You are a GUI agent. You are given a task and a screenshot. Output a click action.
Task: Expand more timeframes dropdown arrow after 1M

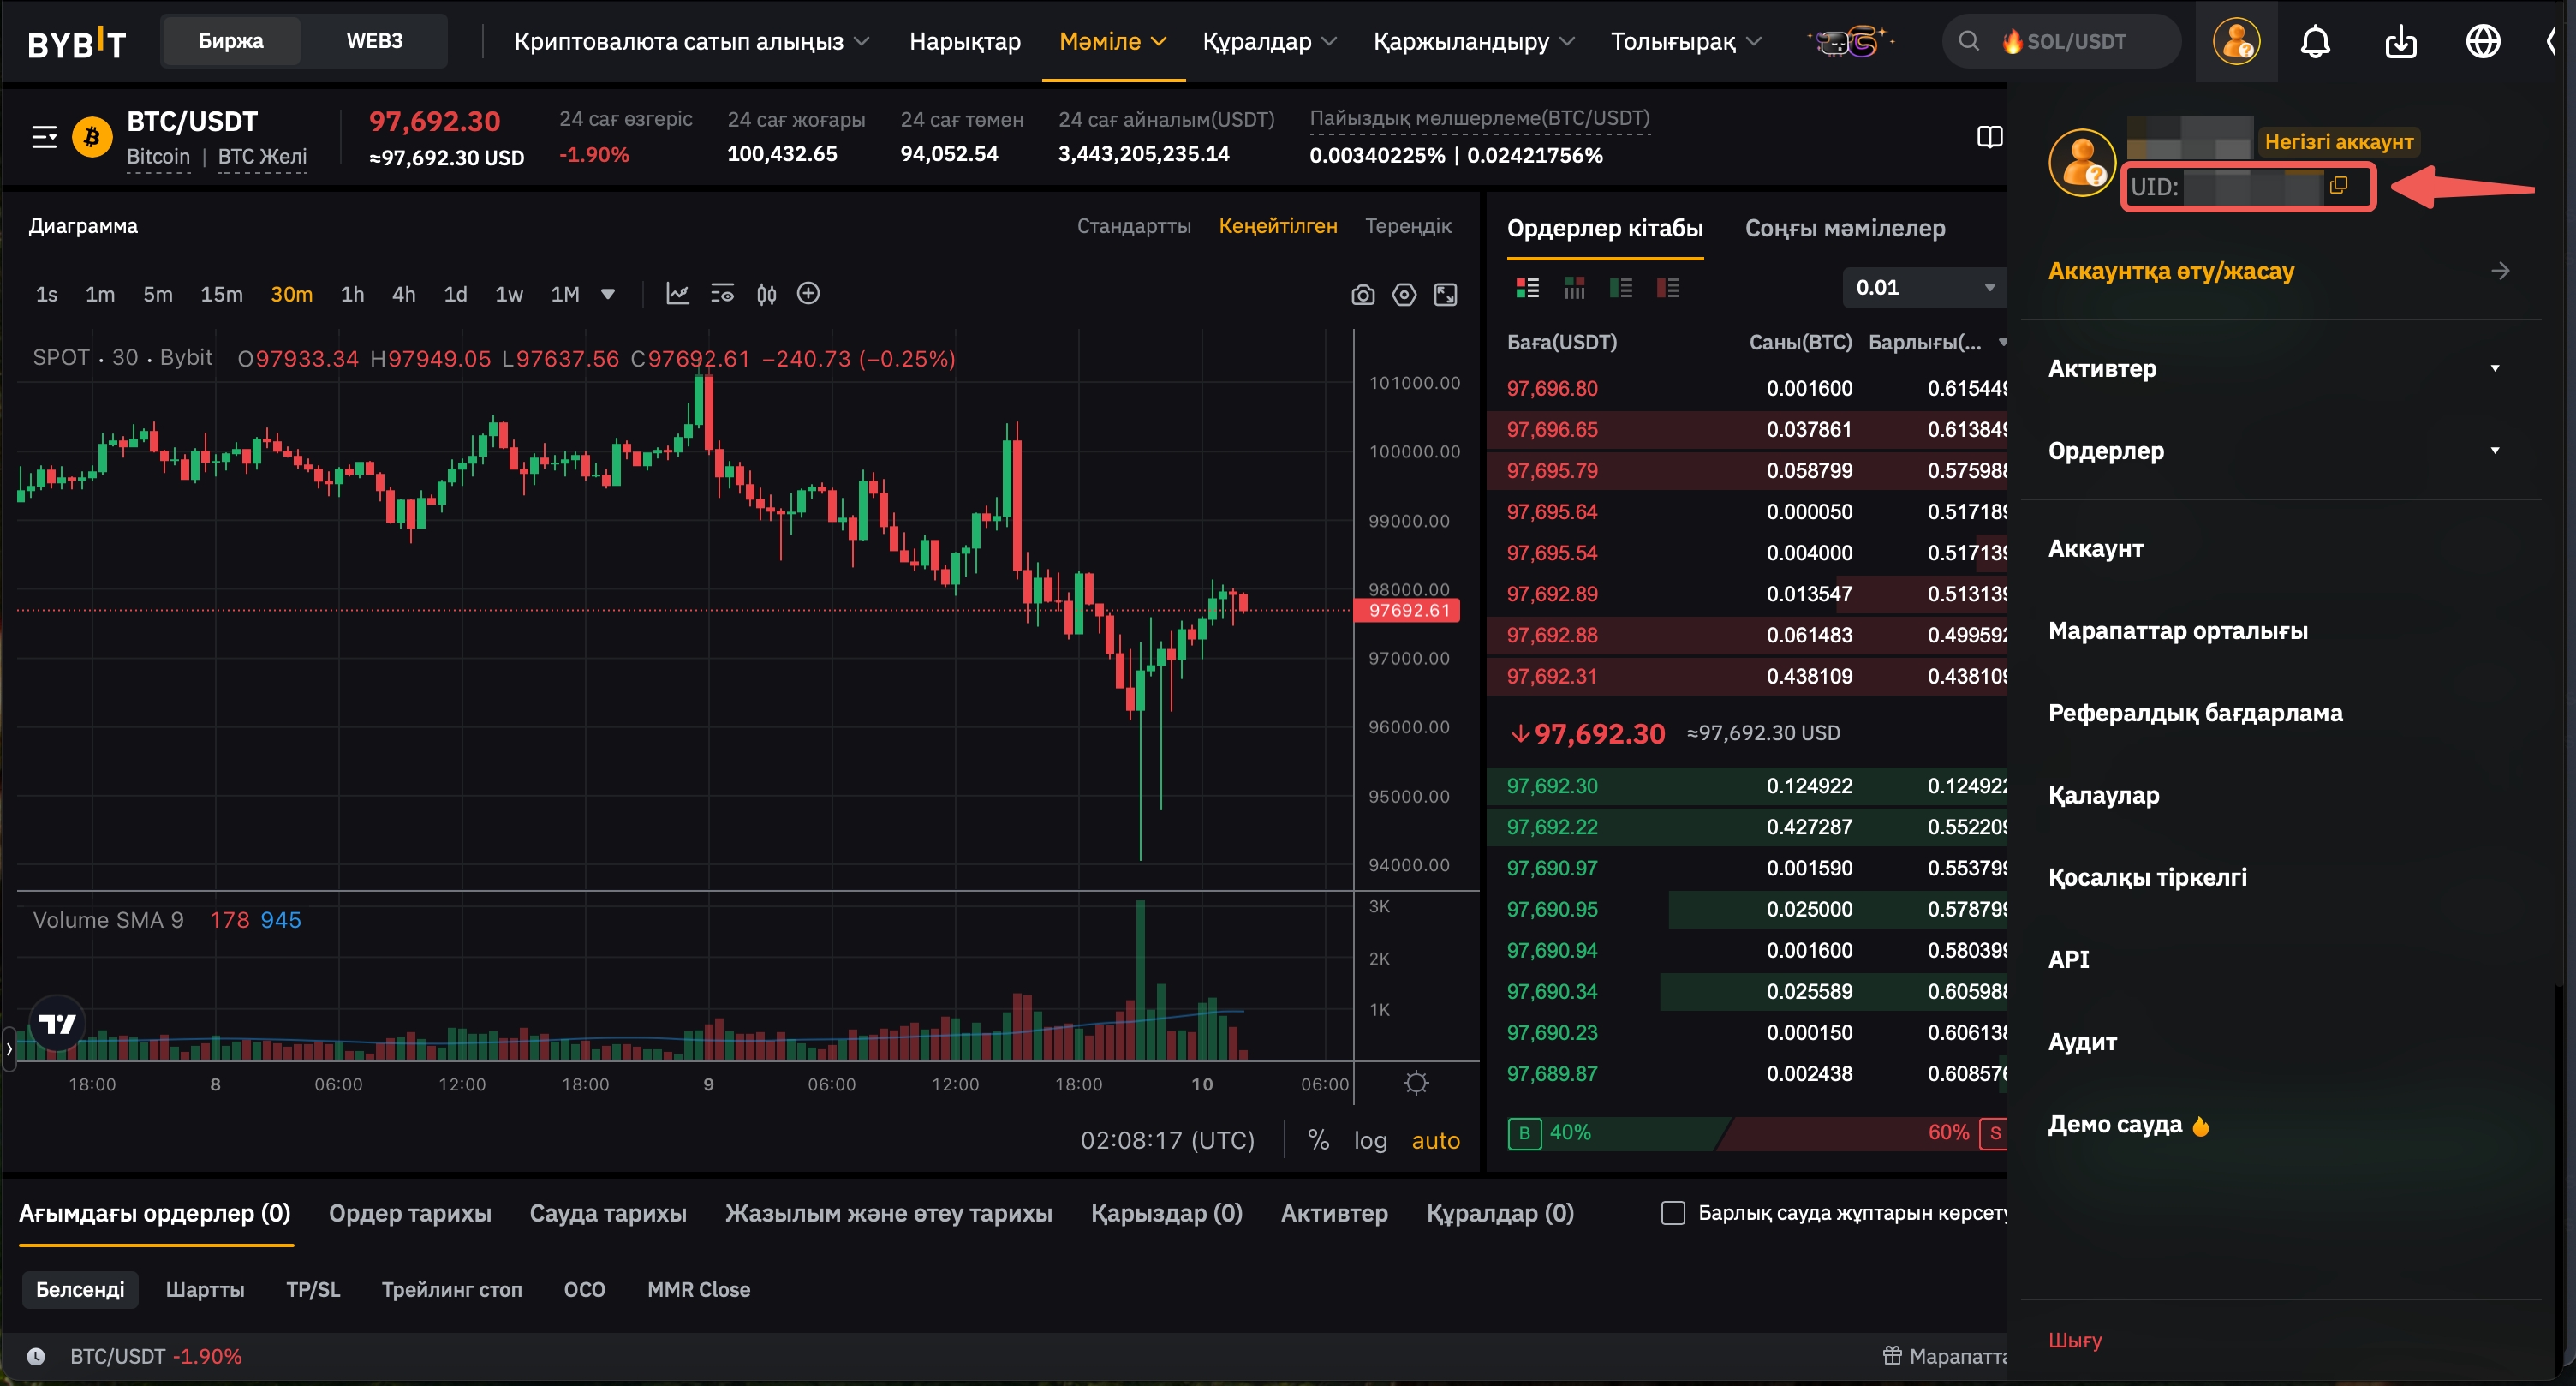pos(607,294)
